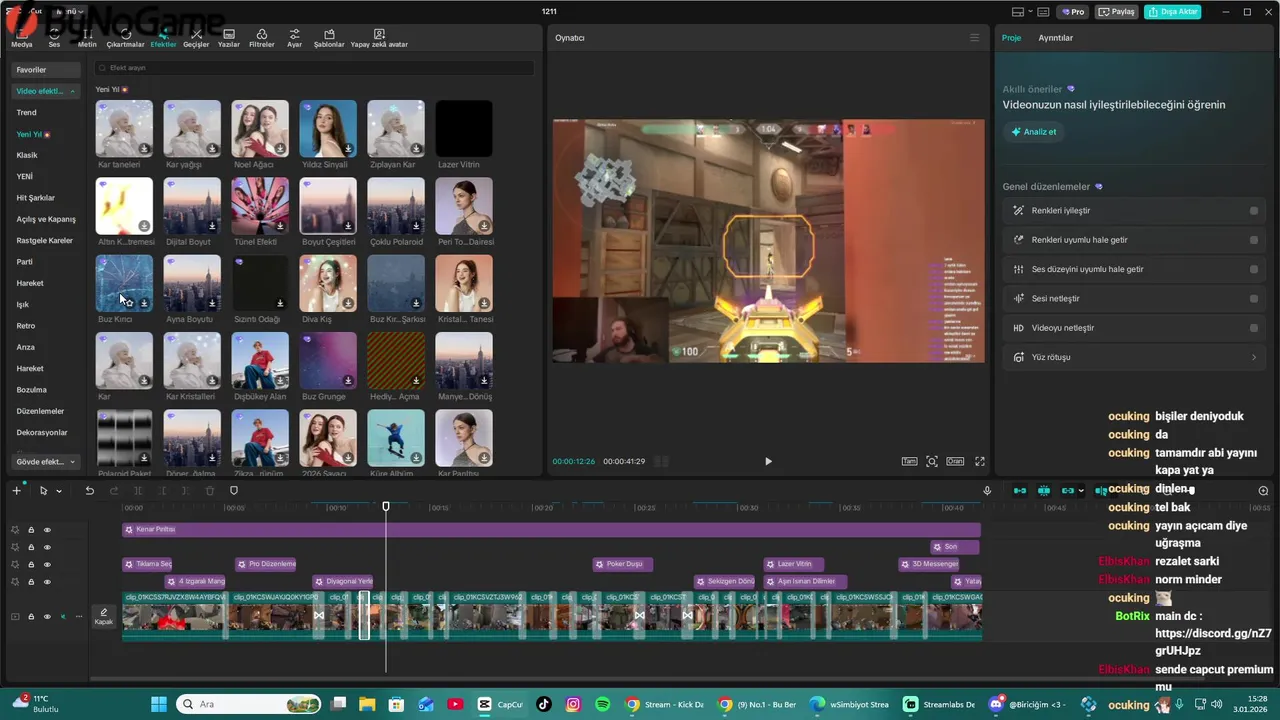The image size is (1280, 720).
Task: Enable Ses düzeyini uyumlu hale getir
Action: (x=1254, y=269)
